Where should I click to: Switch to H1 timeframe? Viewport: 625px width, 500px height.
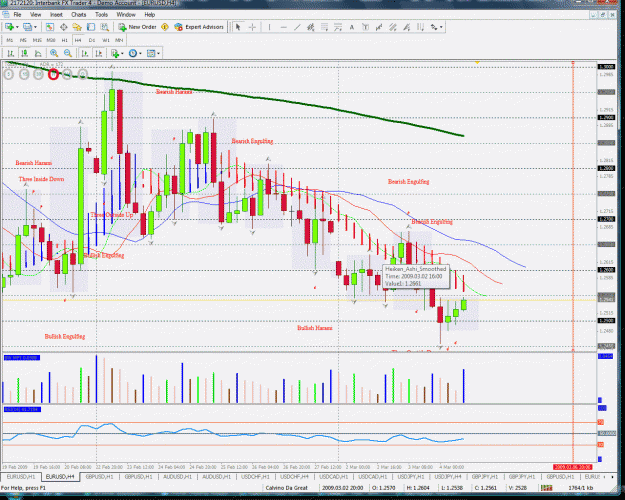65,40
